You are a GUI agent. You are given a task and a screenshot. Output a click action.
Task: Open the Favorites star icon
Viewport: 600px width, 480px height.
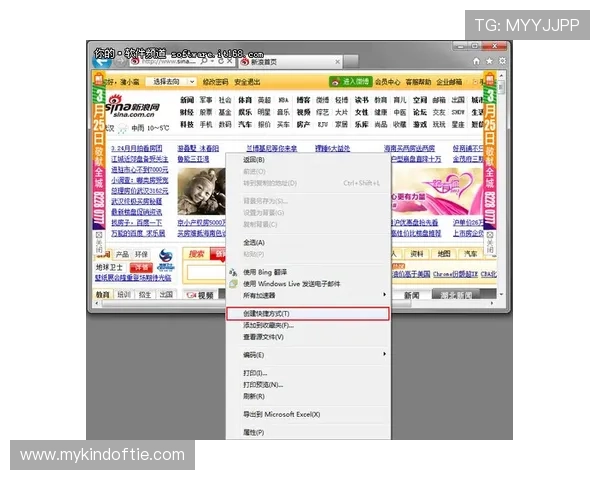[x=489, y=61]
